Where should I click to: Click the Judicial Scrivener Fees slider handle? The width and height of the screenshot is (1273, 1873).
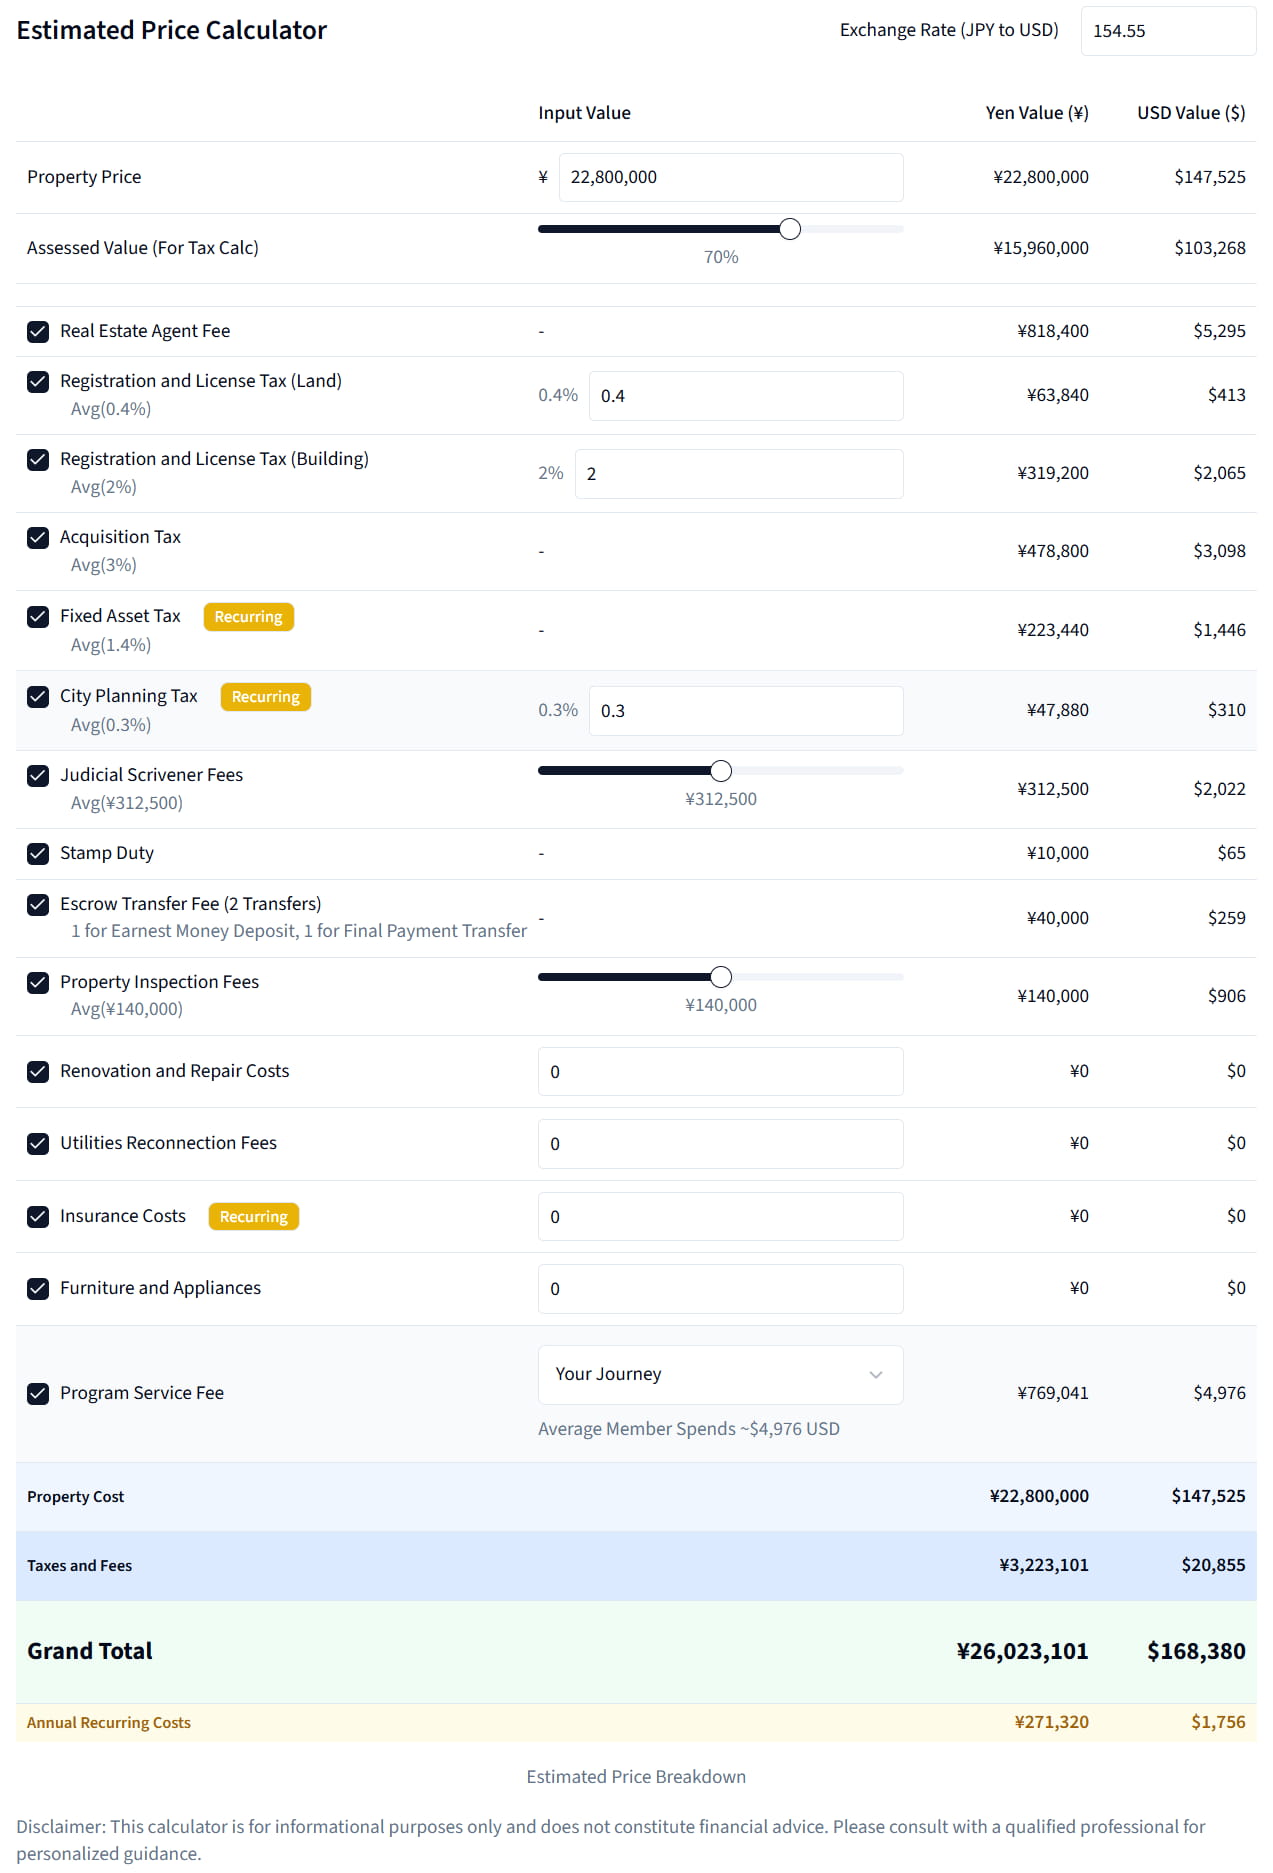[720, 771]
